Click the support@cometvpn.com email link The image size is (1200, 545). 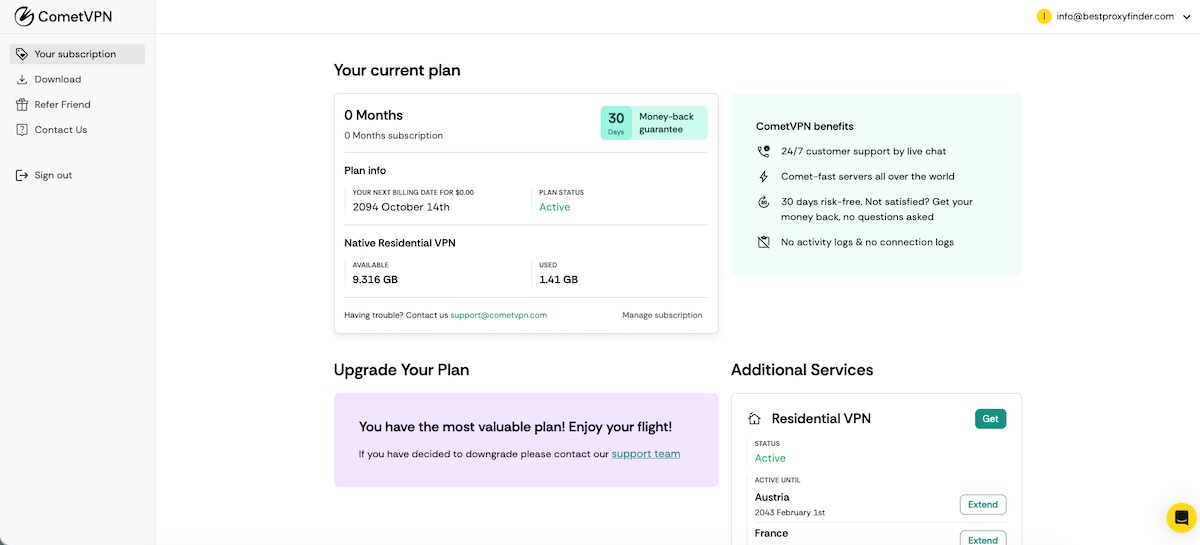pyautogui.click(x=498, y=315)
